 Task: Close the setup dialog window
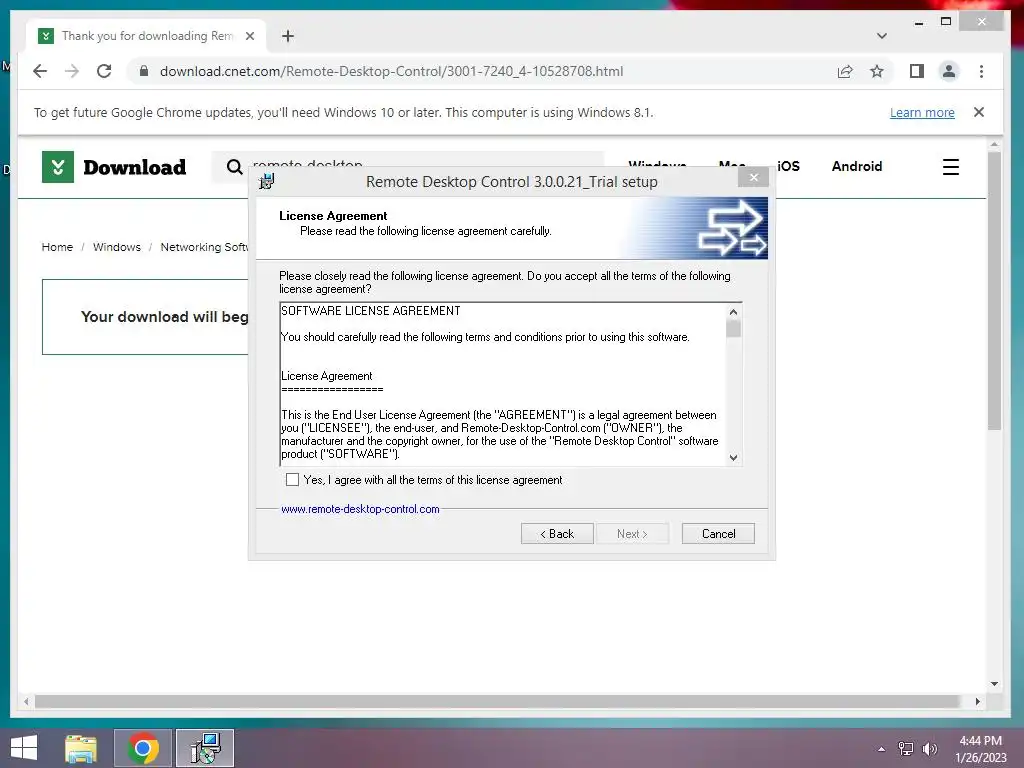(x=754, y=178)
